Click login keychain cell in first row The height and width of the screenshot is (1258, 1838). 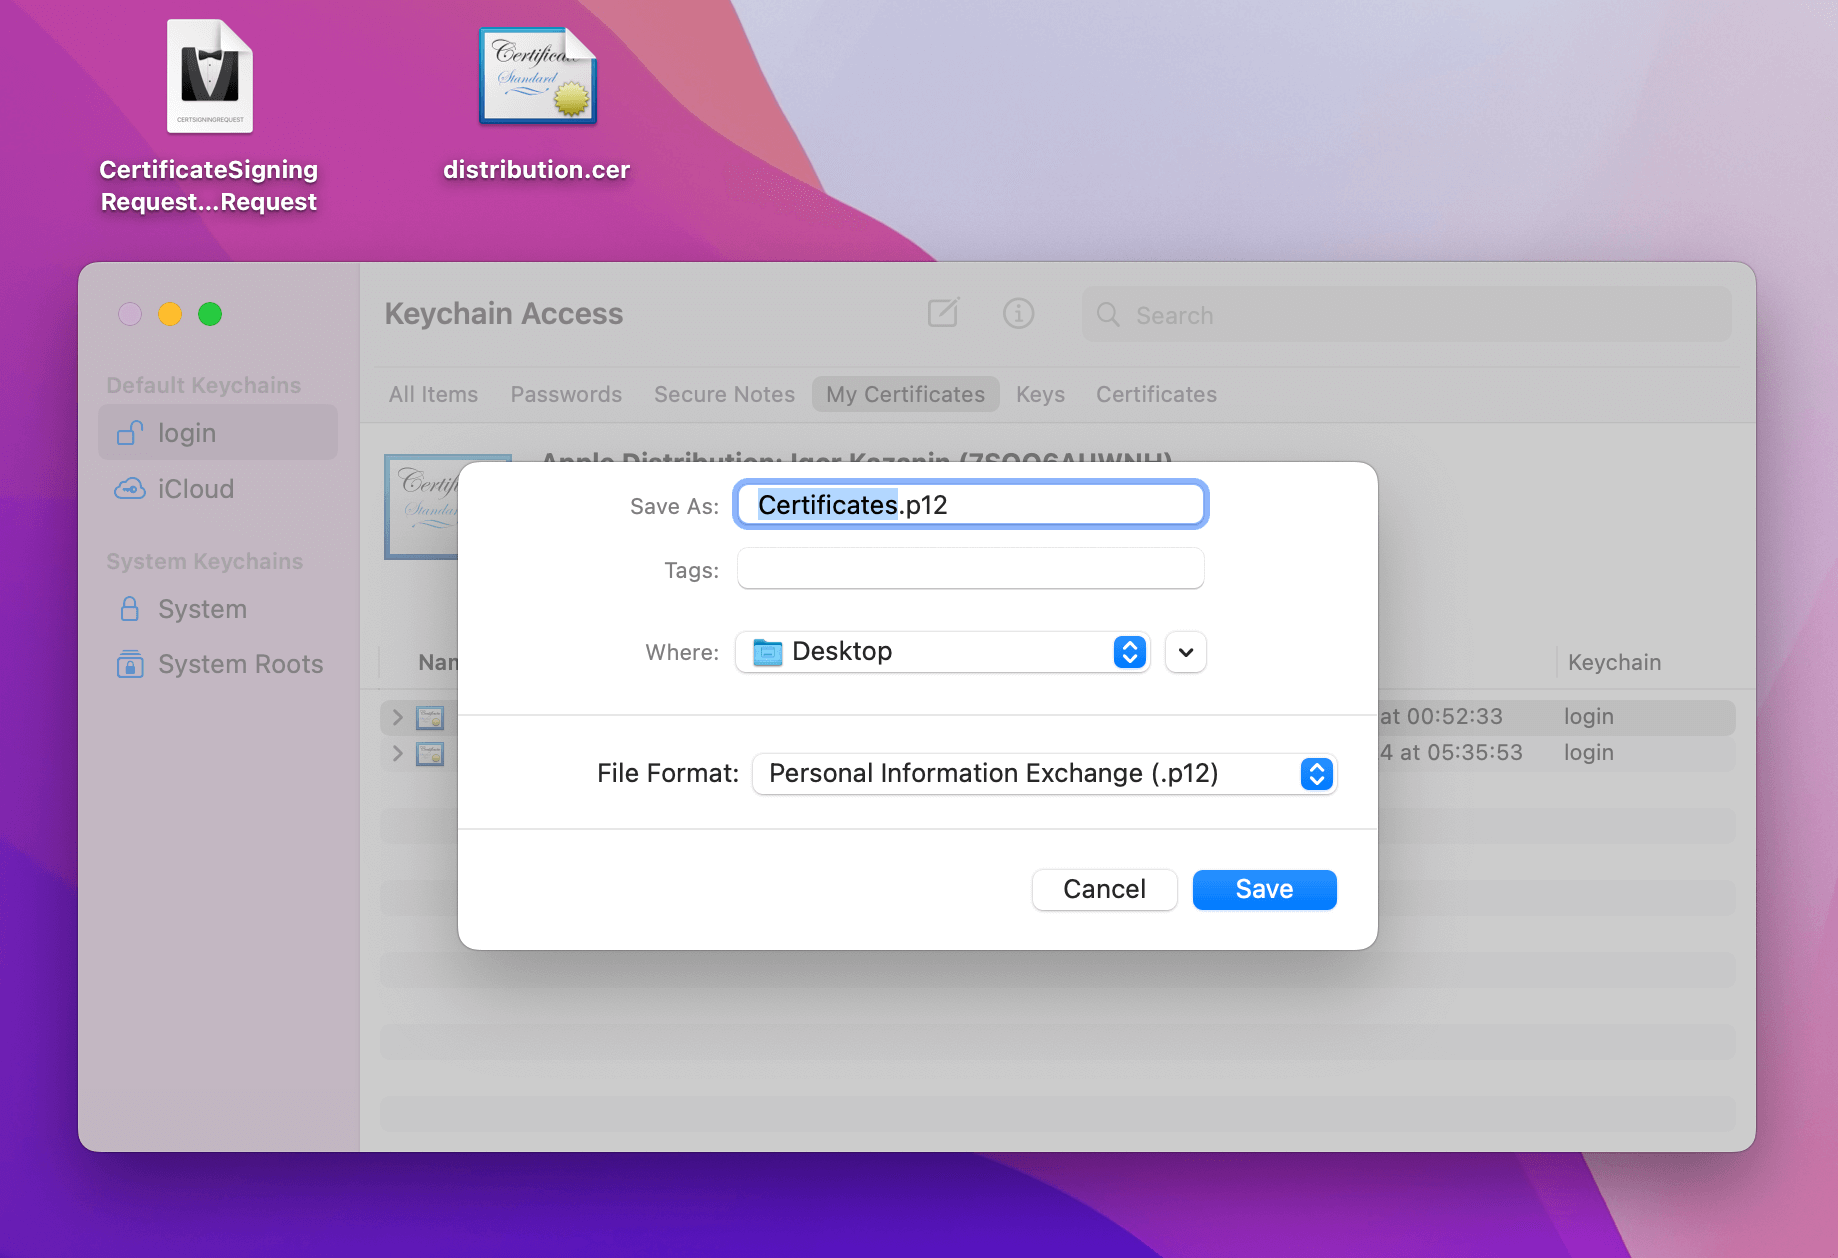(x=1589, y=716)
